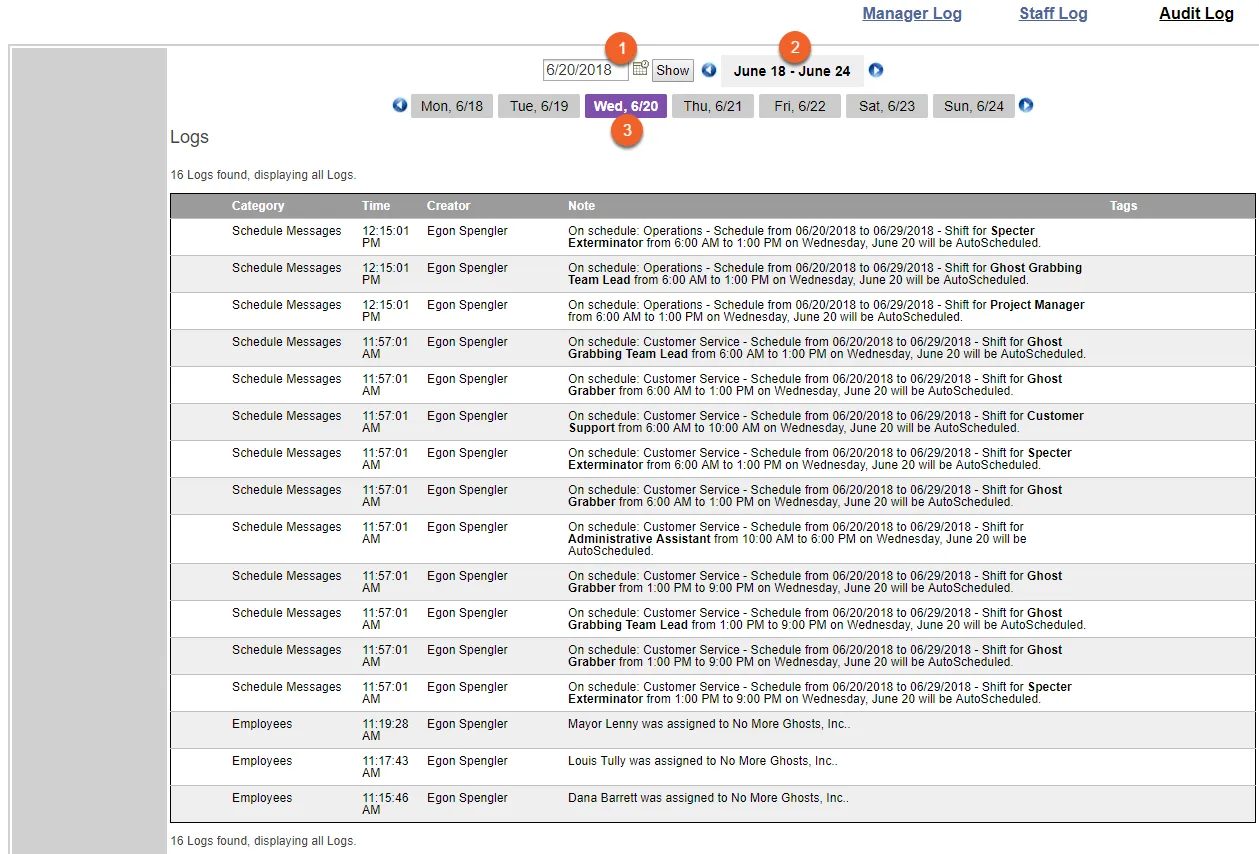Click the Administrative Assistant shift note
Image resolution: width=1259 pixels, height=854 pixels.
(x=797, y=539)
